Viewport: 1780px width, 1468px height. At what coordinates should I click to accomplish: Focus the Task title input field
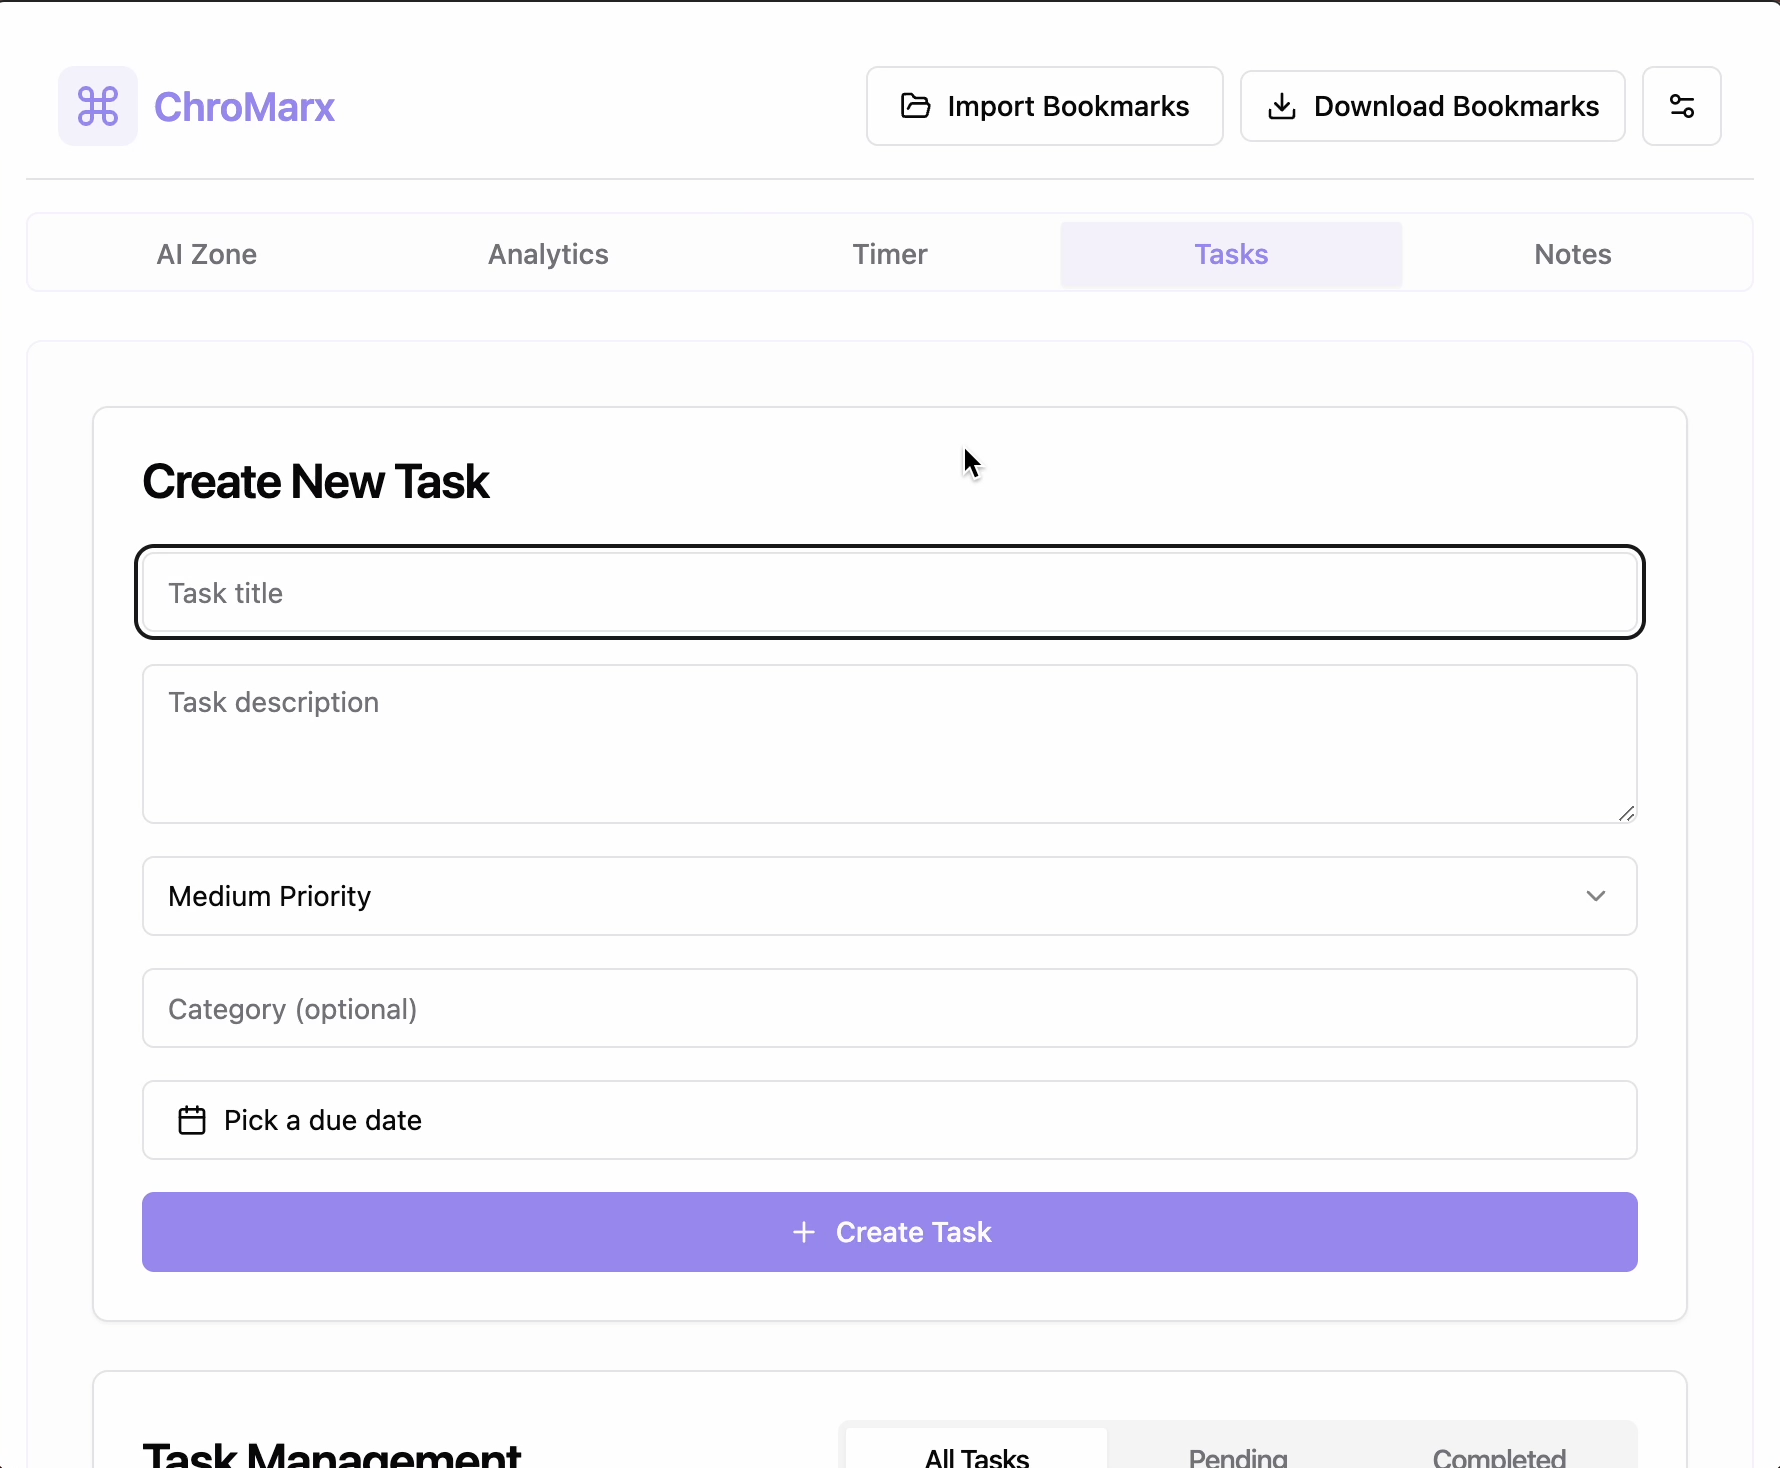(889, 592)
